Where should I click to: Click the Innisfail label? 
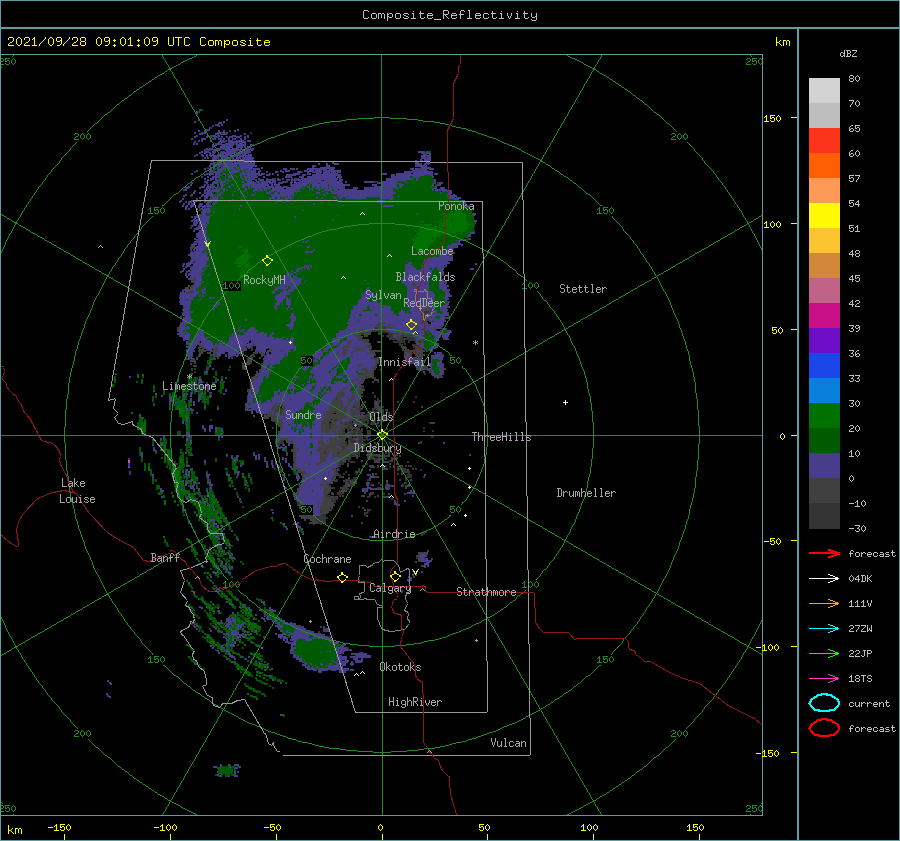[x=404, y=362]
